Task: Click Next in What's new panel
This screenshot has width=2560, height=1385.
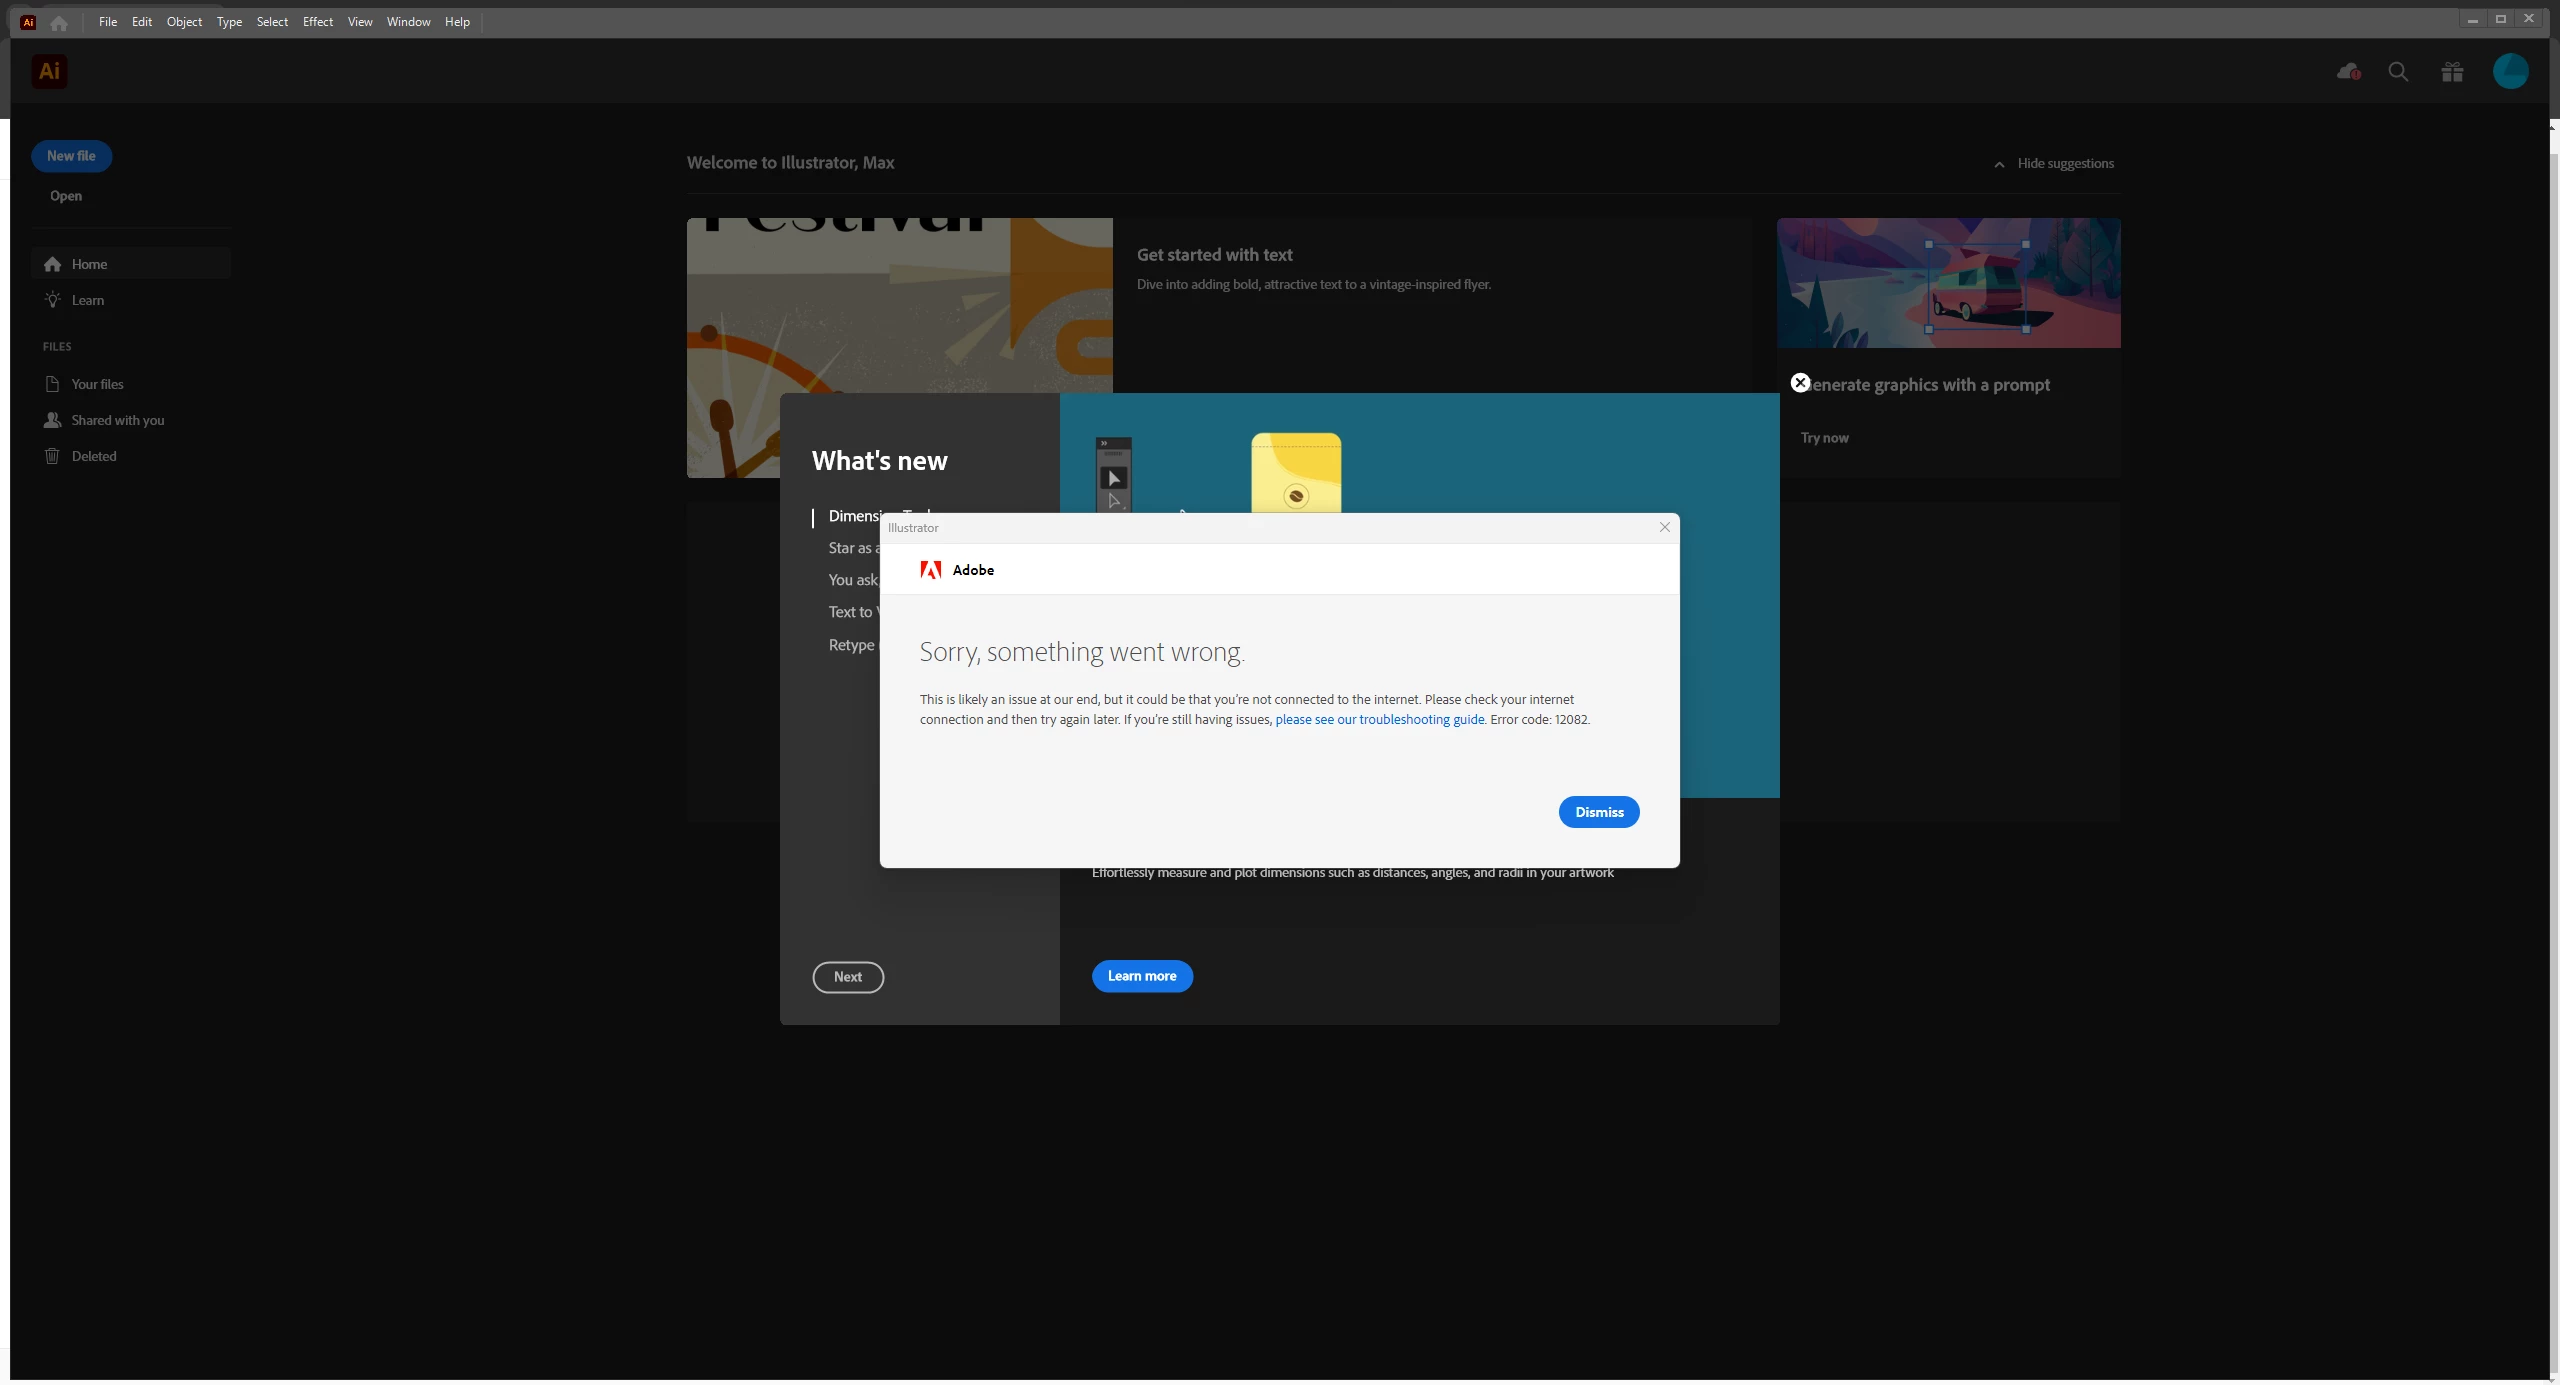Action: (848, 977)
